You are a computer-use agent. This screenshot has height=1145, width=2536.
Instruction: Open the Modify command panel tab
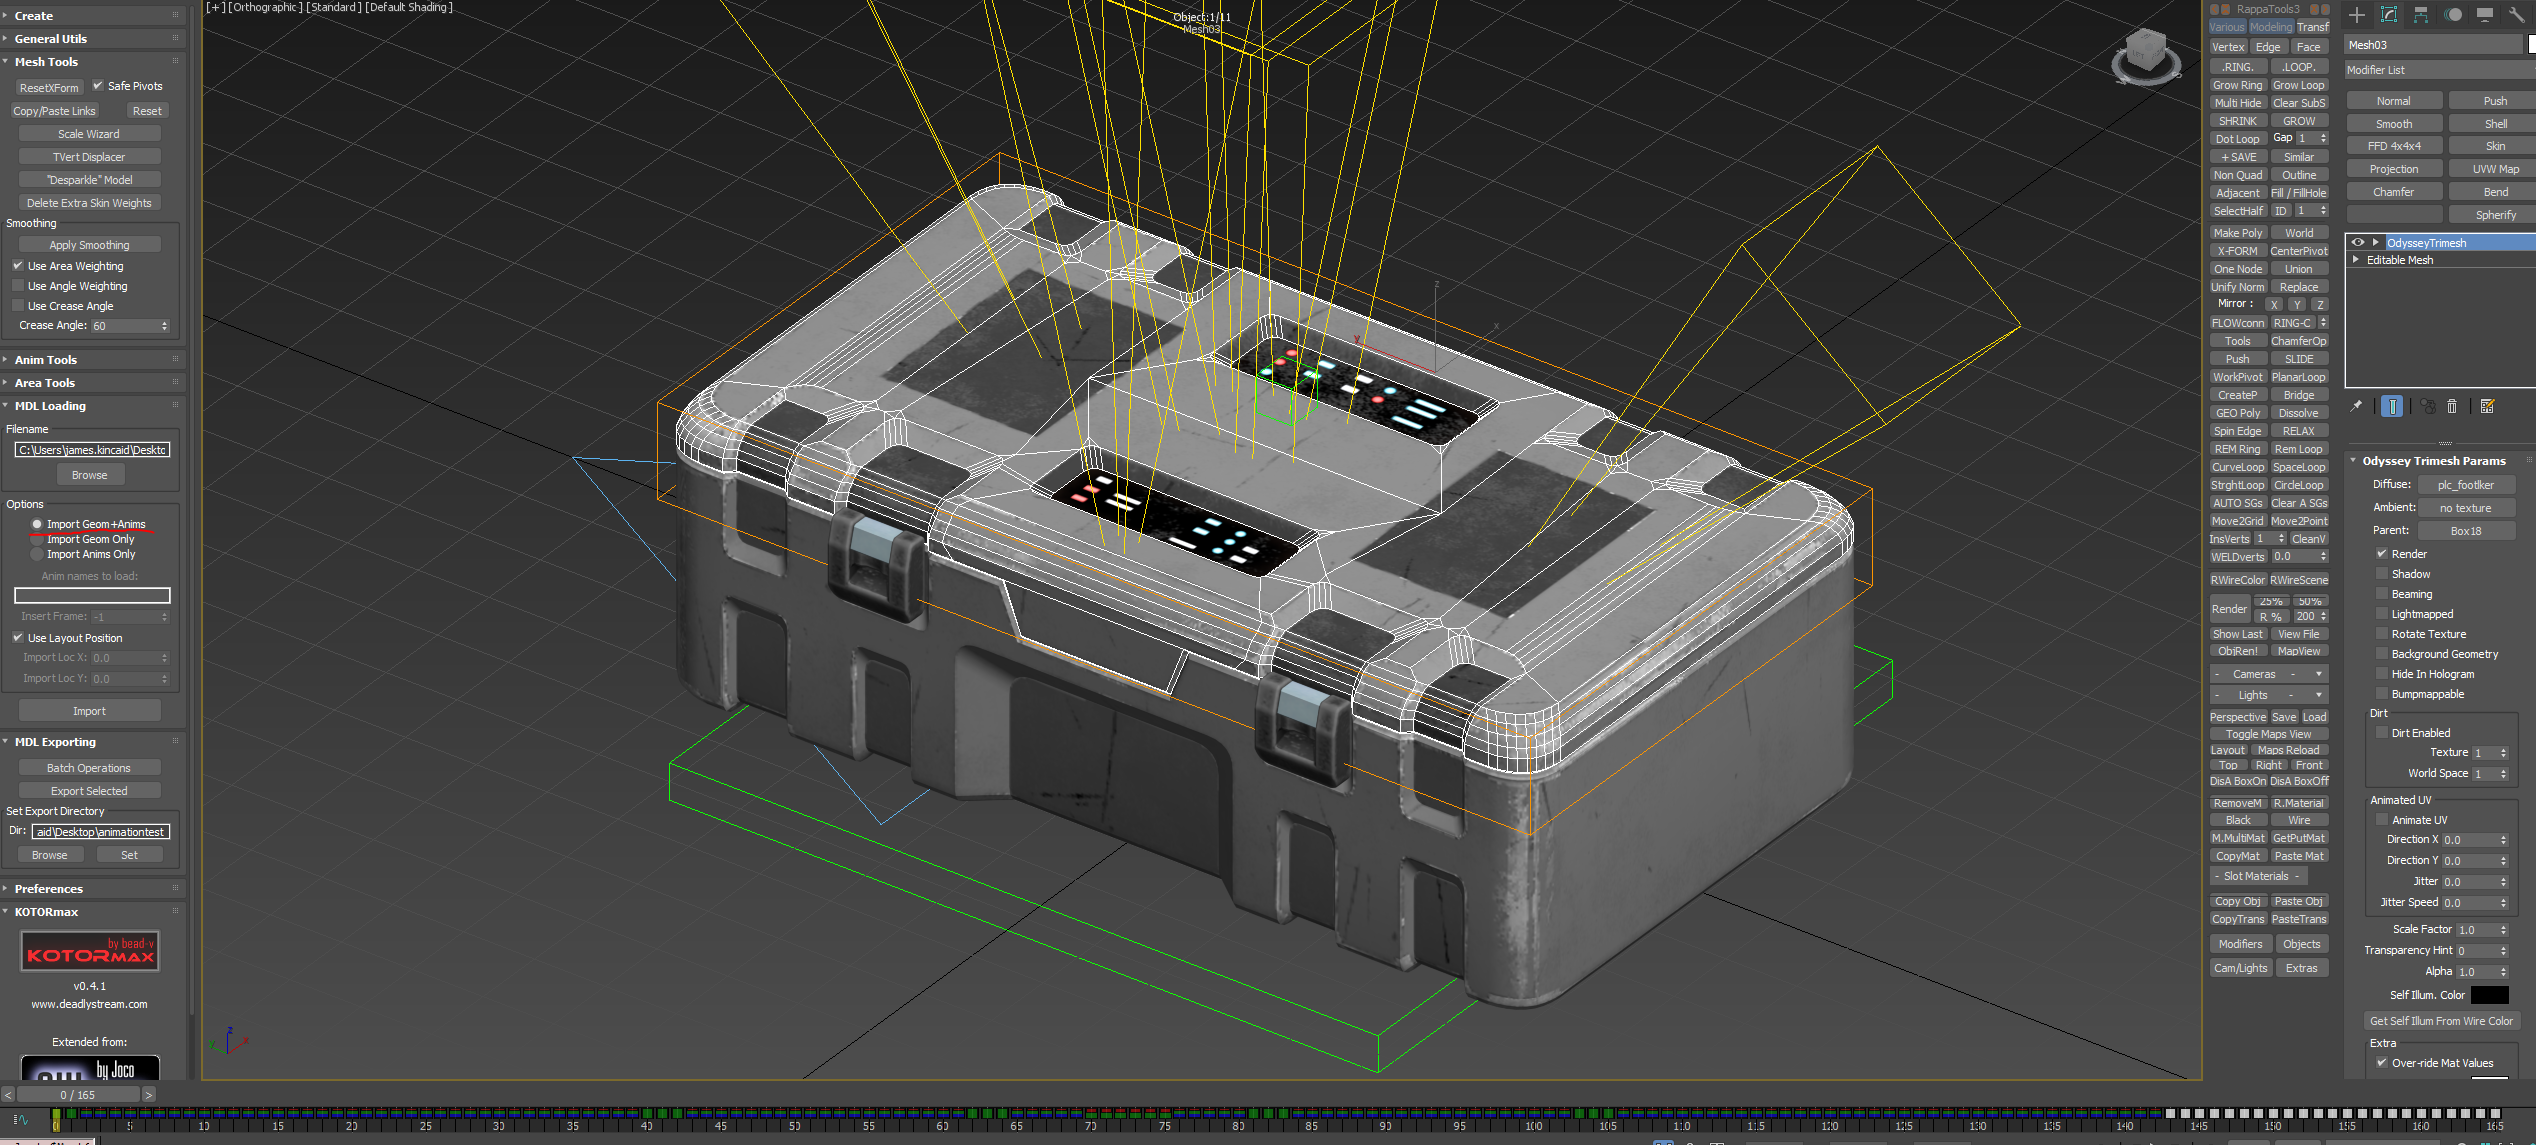click(2389, 15)
